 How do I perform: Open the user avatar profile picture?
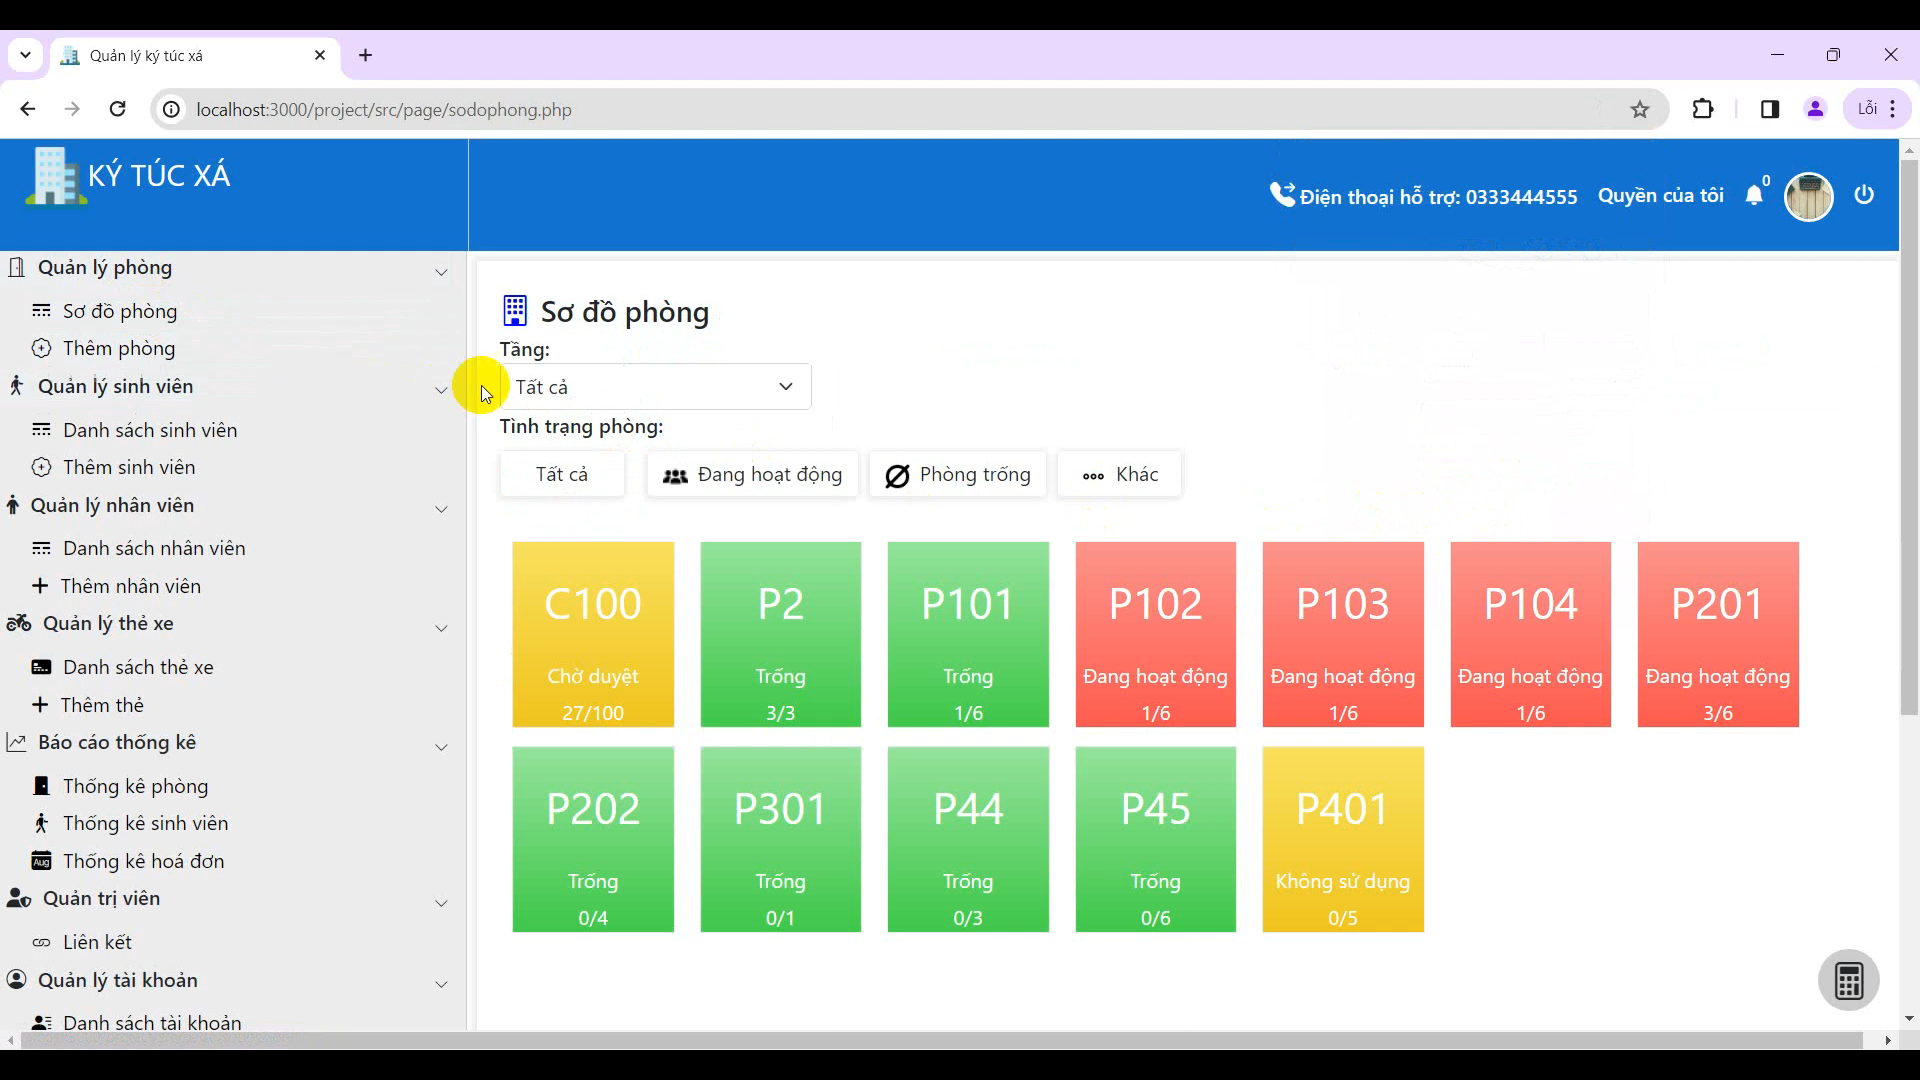click(x=1808, y=196)
